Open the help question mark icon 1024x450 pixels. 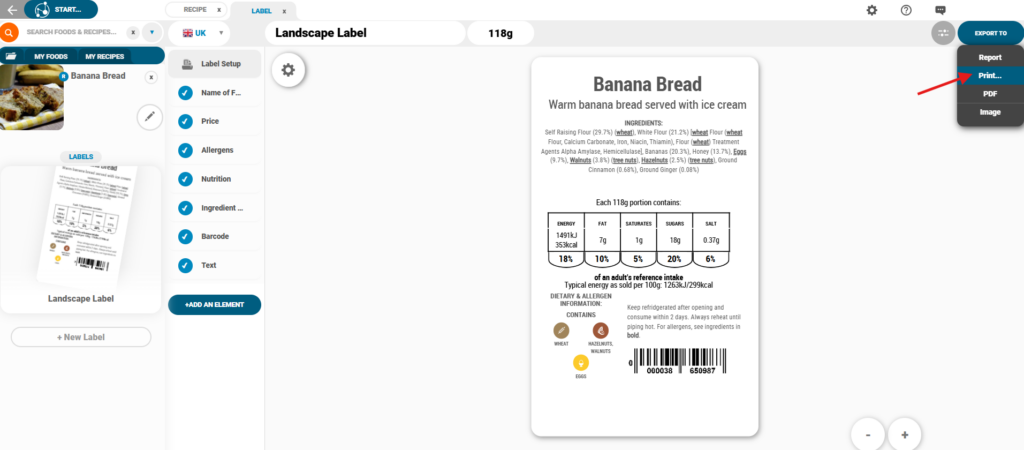tap(906, 10)
